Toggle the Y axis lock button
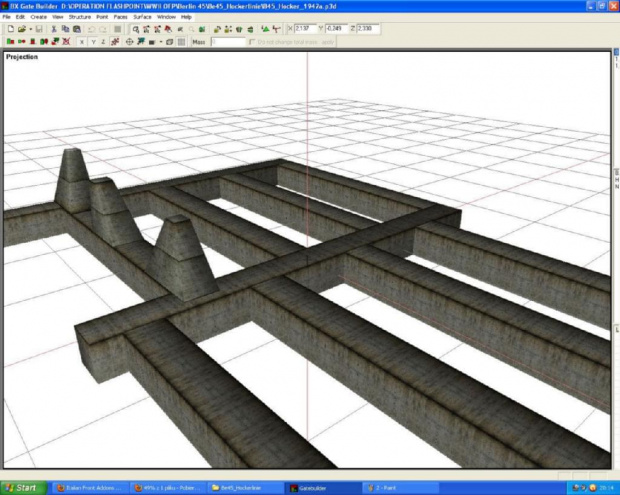 point(91,43)
